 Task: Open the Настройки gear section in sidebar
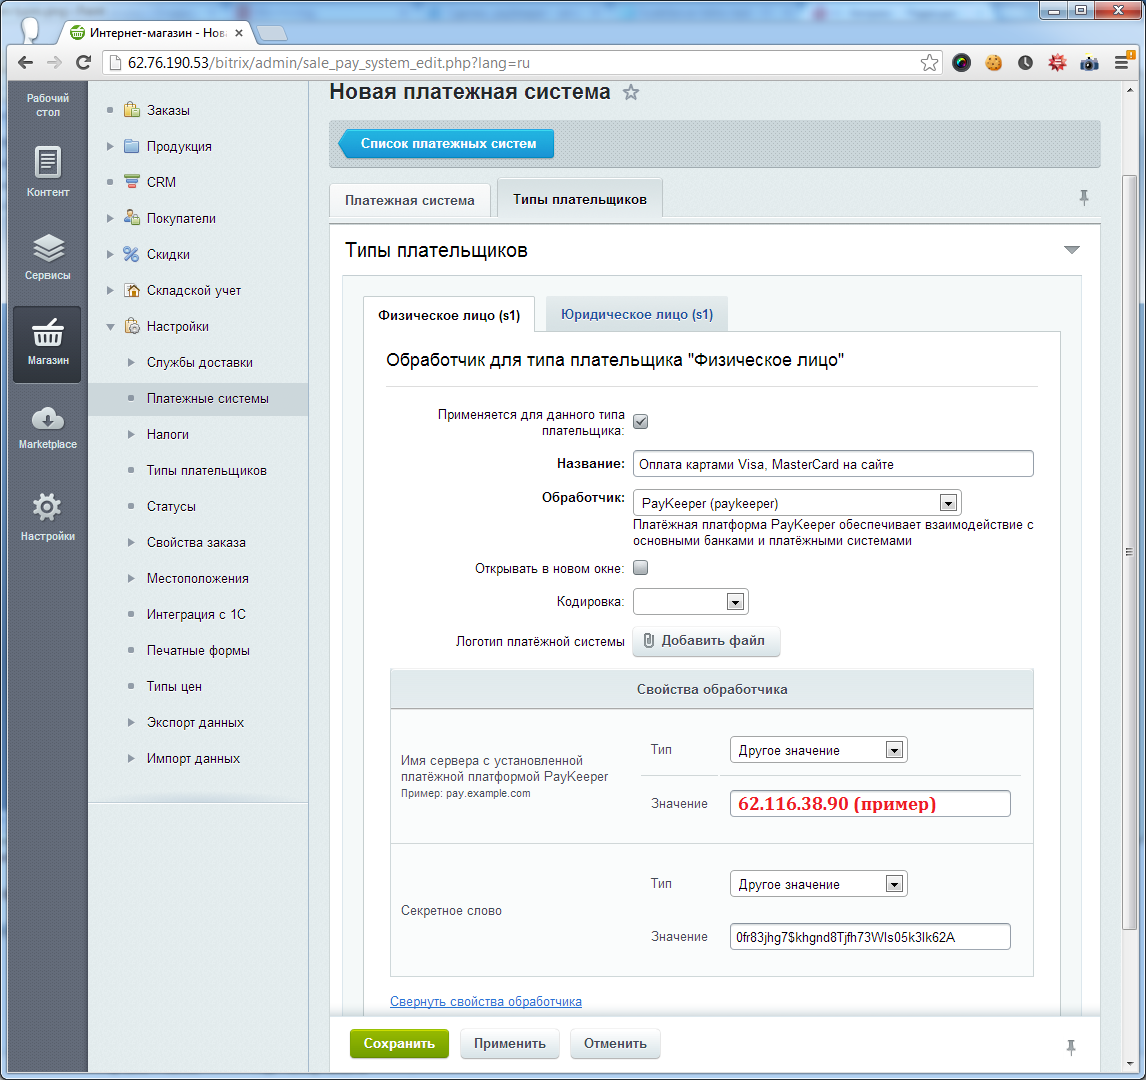[48, 516]
